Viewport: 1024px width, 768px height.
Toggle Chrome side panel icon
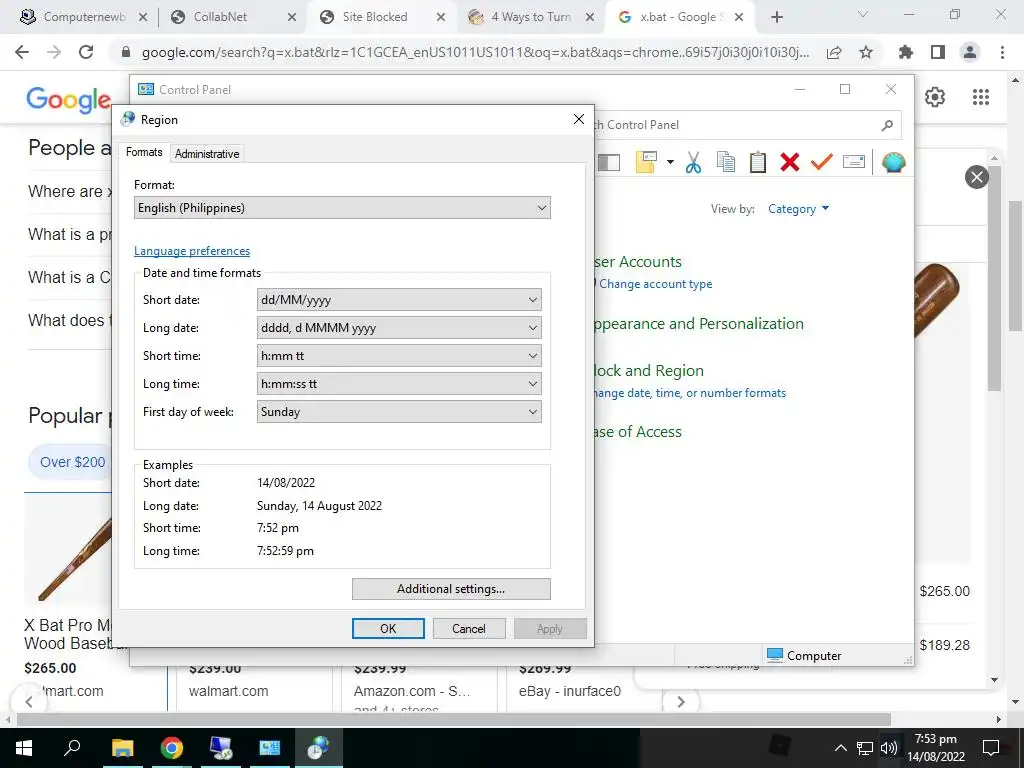[x=938, y=52]
